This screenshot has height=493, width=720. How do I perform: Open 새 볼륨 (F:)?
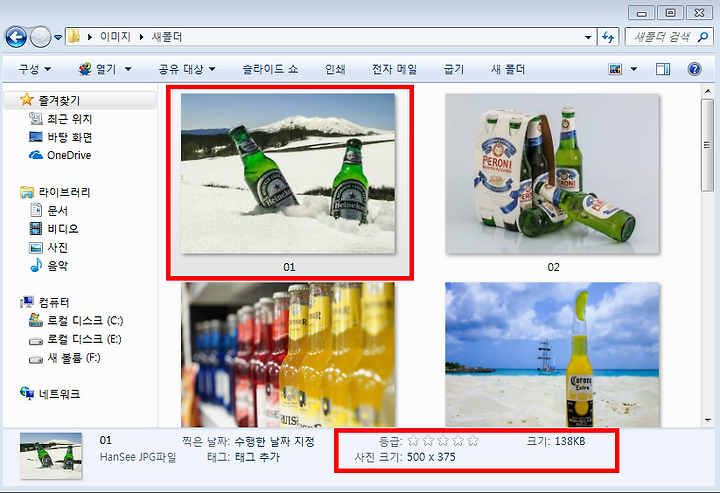click(x=73, y=357)
